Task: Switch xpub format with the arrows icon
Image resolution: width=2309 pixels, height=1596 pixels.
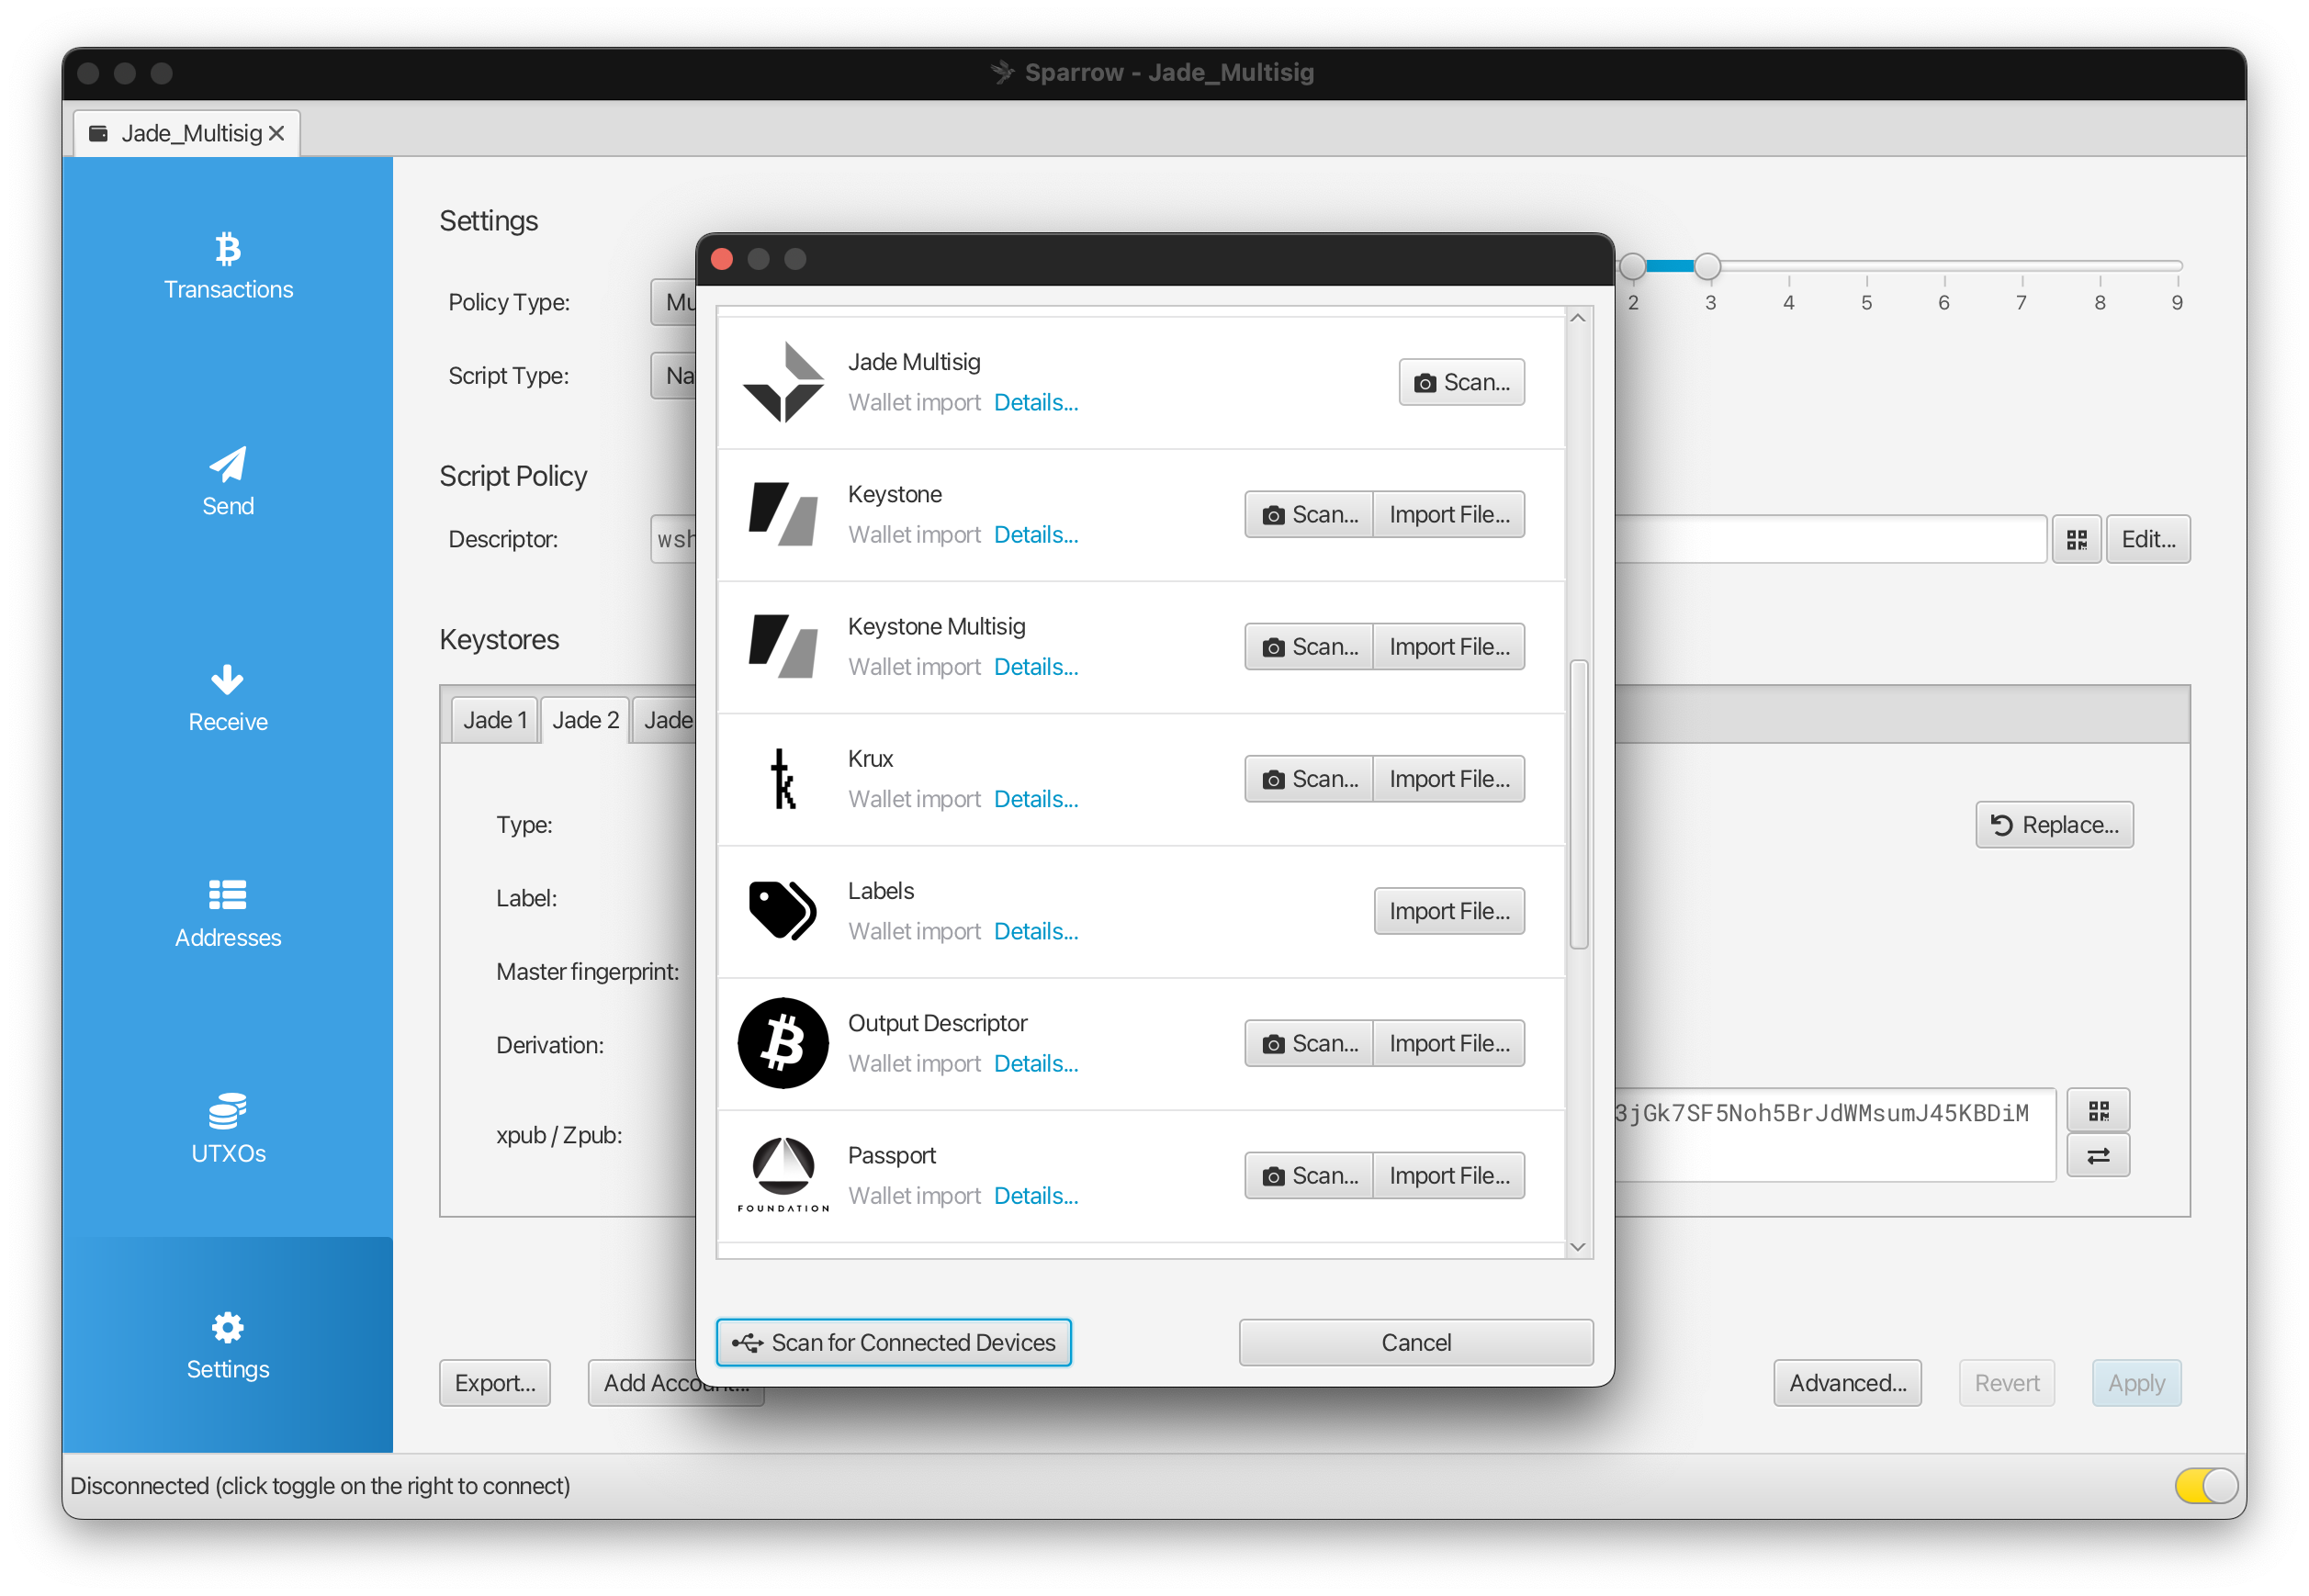Action: (2098, 1156)
